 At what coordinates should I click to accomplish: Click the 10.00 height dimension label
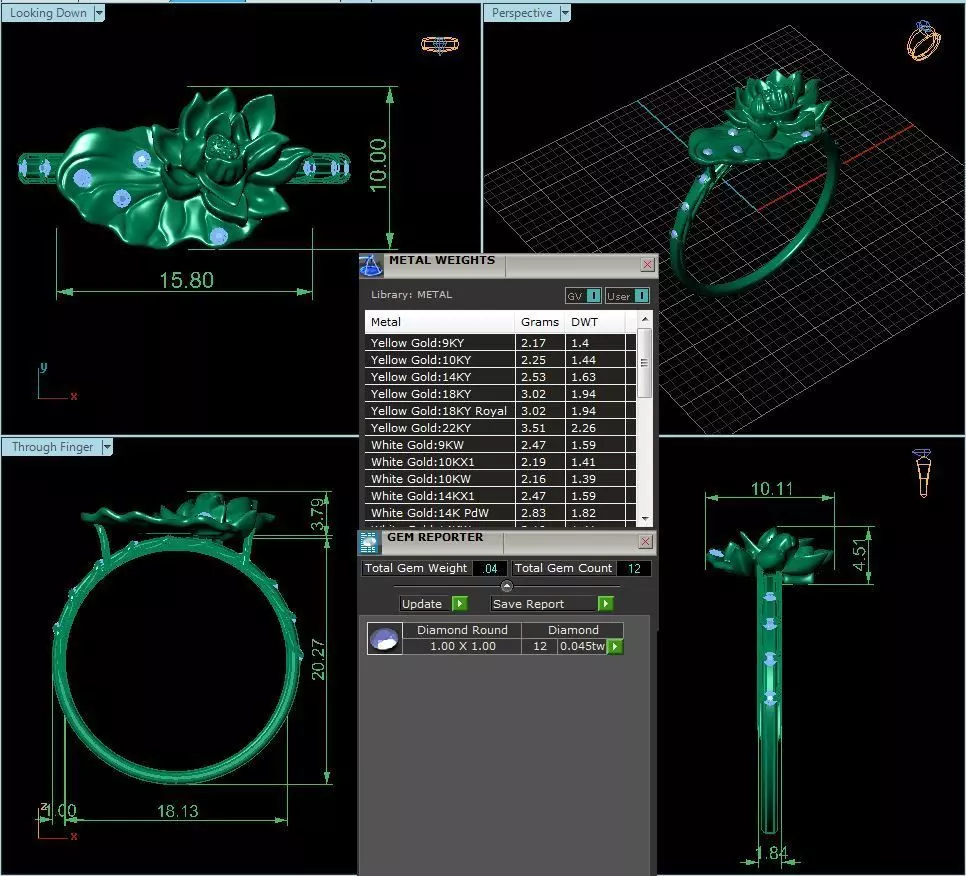(378, 164)
